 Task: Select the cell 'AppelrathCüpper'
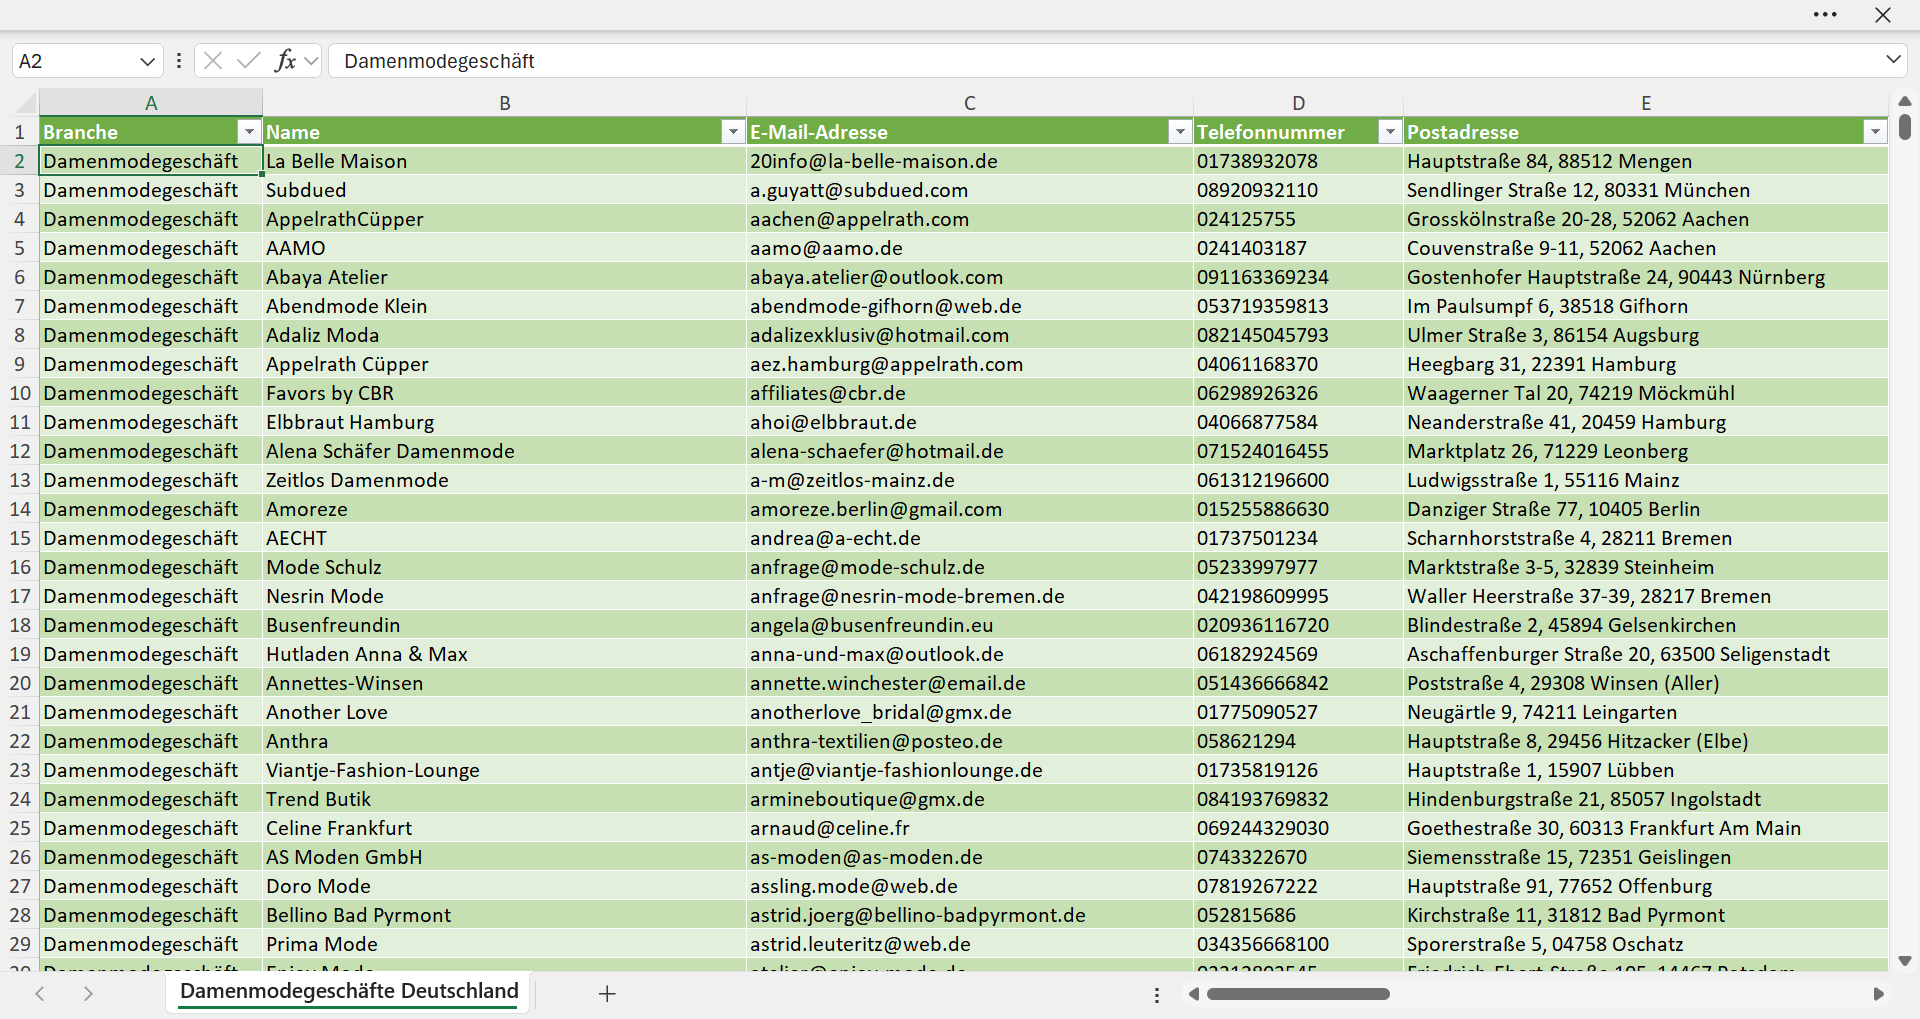504,219
